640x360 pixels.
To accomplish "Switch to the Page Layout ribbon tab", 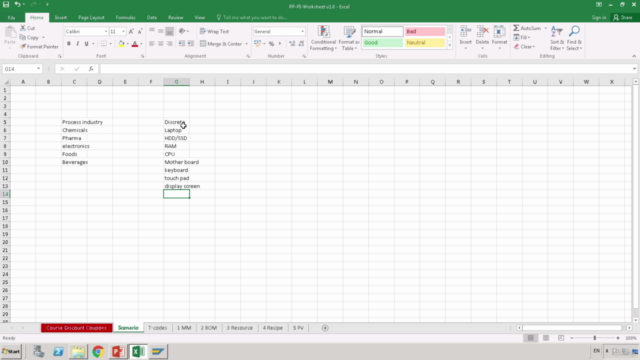I will pos(91,18).
